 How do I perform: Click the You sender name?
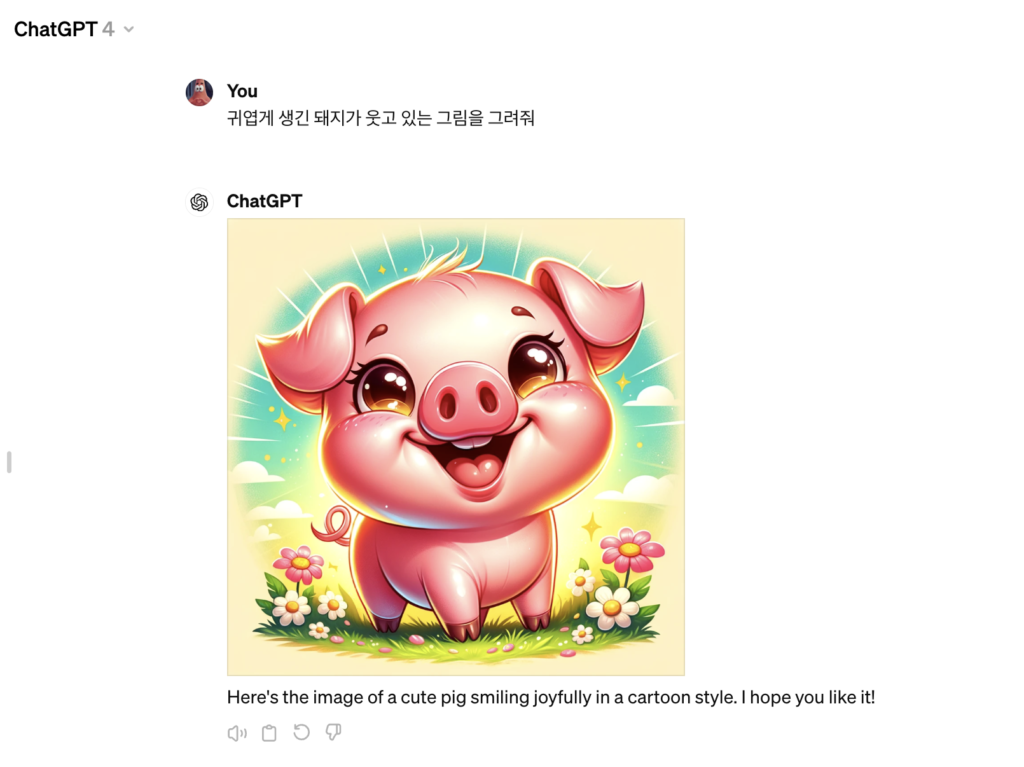click(x=242, y=91)
